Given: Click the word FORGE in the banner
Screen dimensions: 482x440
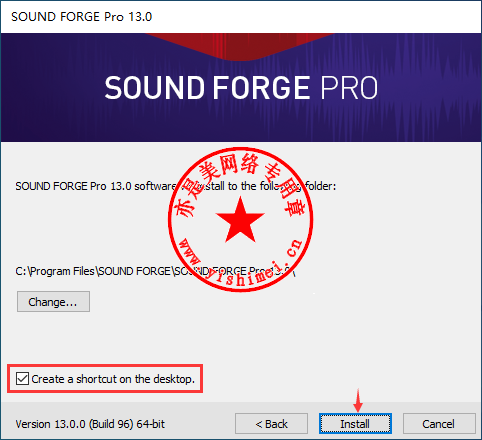Looking at the screenshot, I should tap(261, 88).
